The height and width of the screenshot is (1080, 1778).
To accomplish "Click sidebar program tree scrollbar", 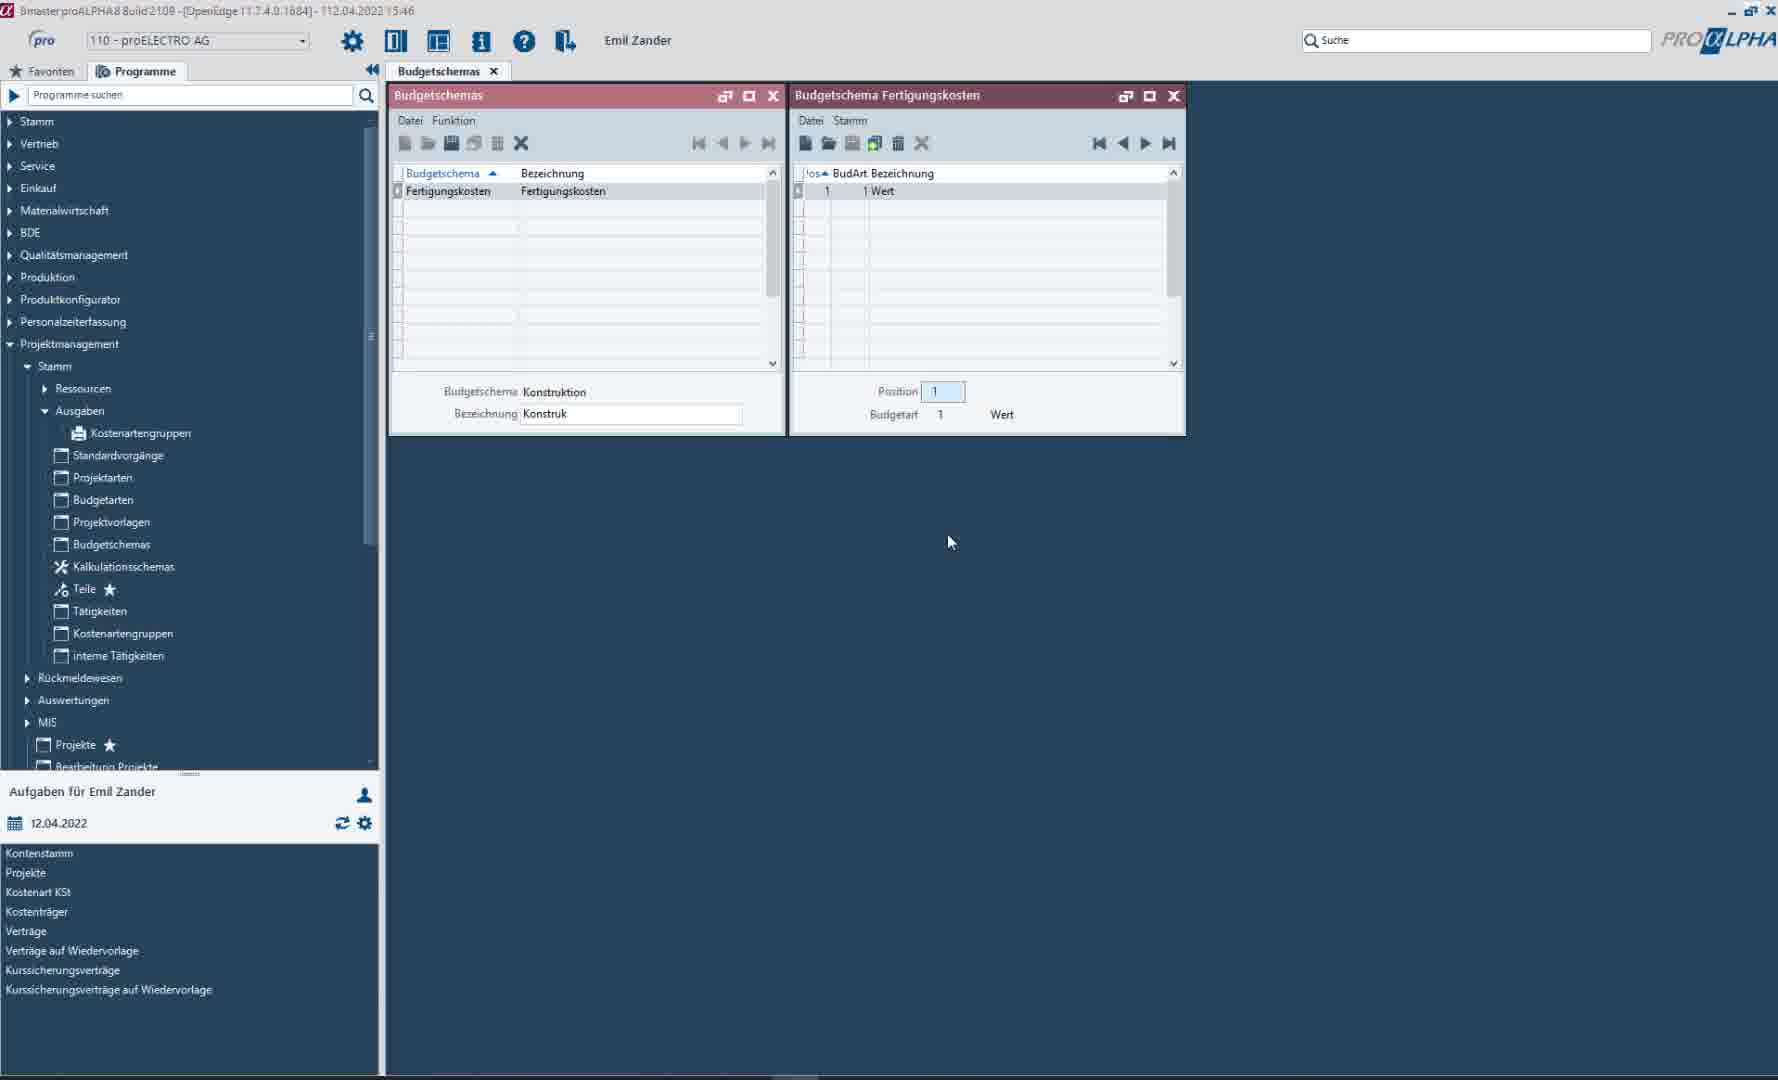I will pyautogui.click(x=369, y=335).
